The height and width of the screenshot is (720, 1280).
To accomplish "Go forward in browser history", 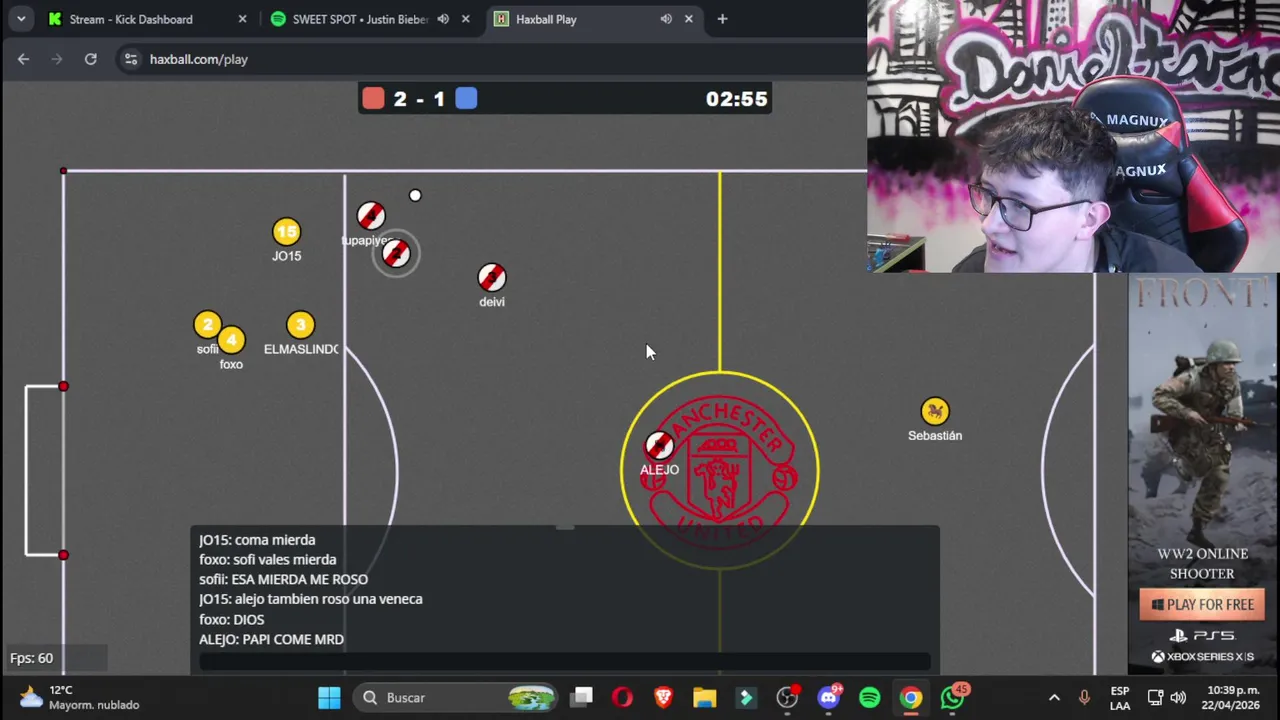I will pos(57,59).
